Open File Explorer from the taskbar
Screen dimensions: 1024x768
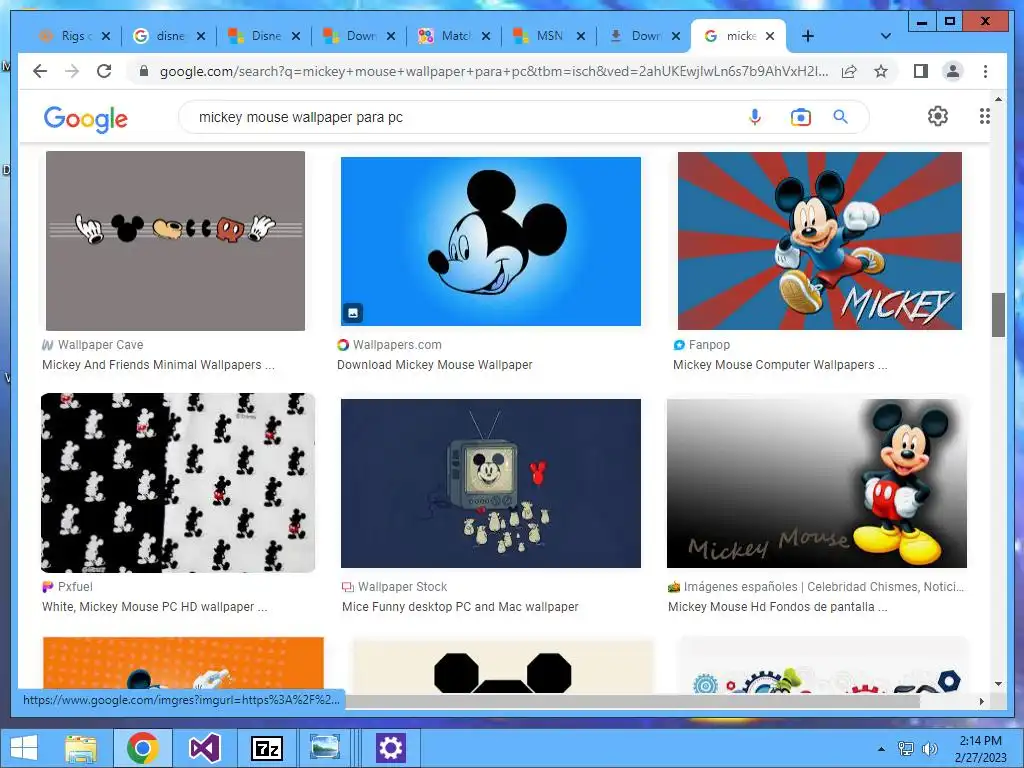click(81, 748)
